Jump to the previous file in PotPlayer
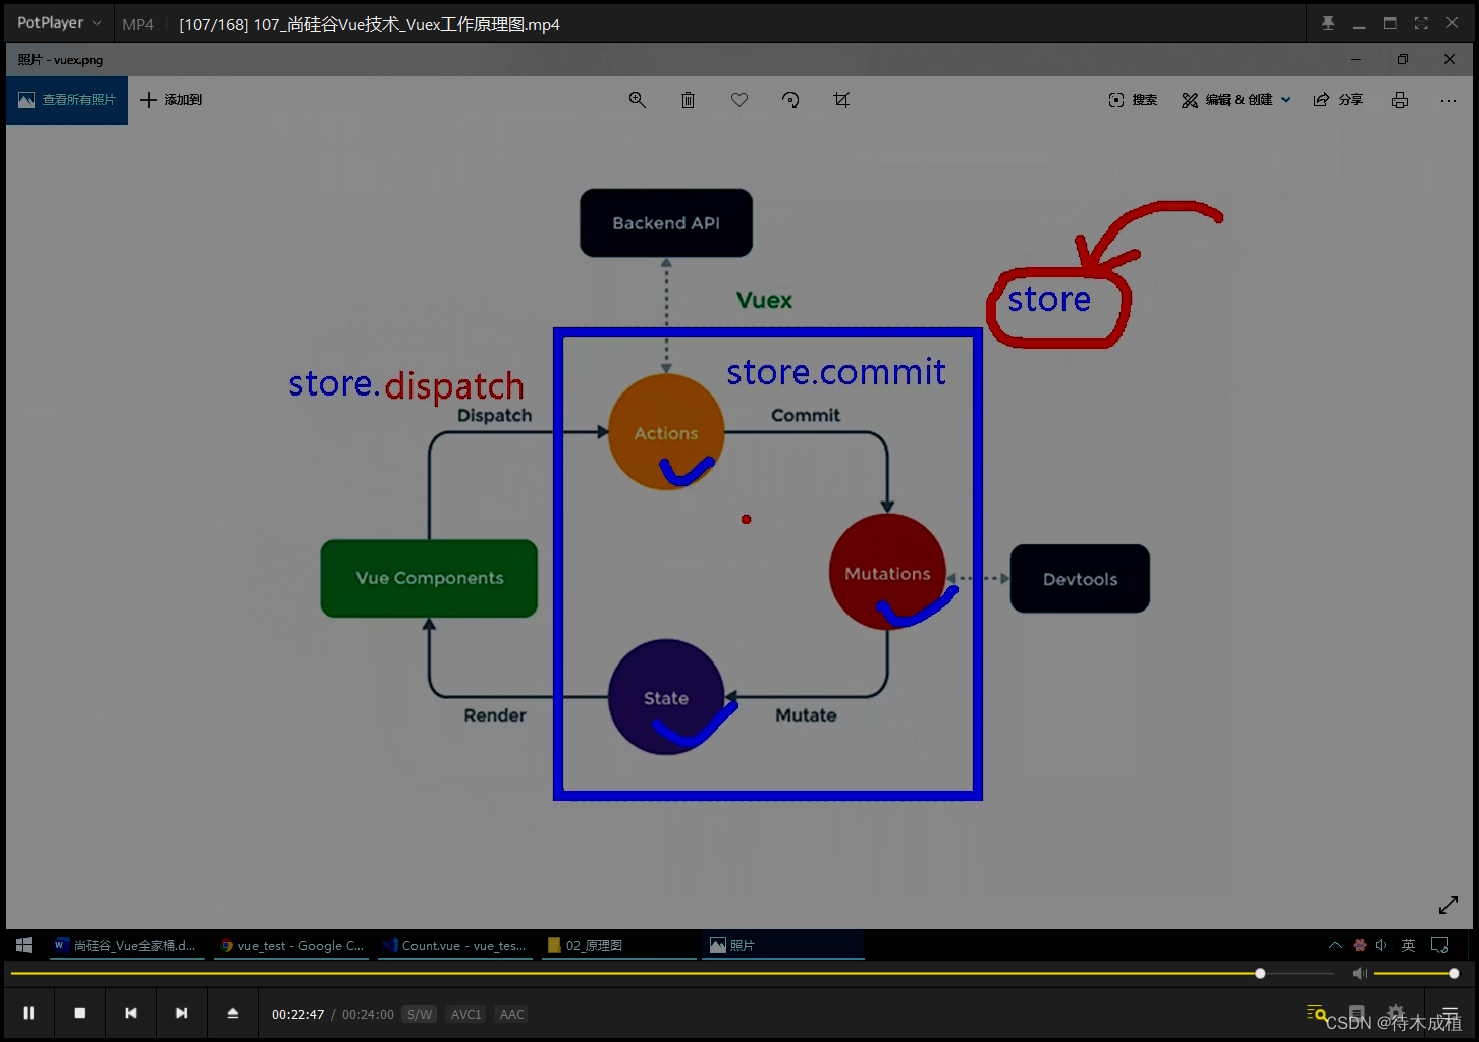The height and width of the screenshot is (1042, 1479). click(x=131, y=1013)
